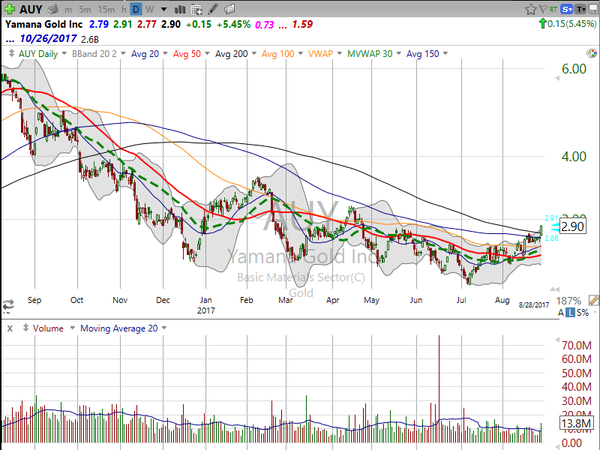Click the Yamana Gold Inc name
The image size is (600, 450).
[x=44, y=24]
